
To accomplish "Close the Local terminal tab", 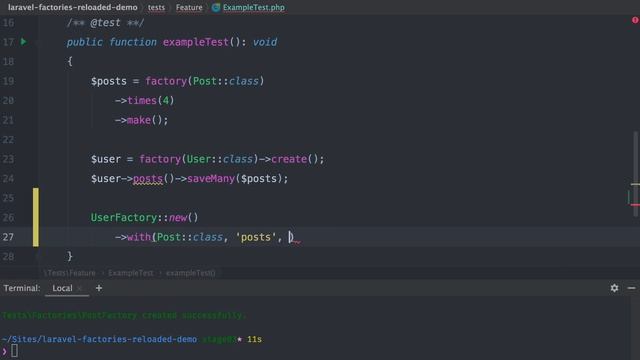I will (80, 289).
